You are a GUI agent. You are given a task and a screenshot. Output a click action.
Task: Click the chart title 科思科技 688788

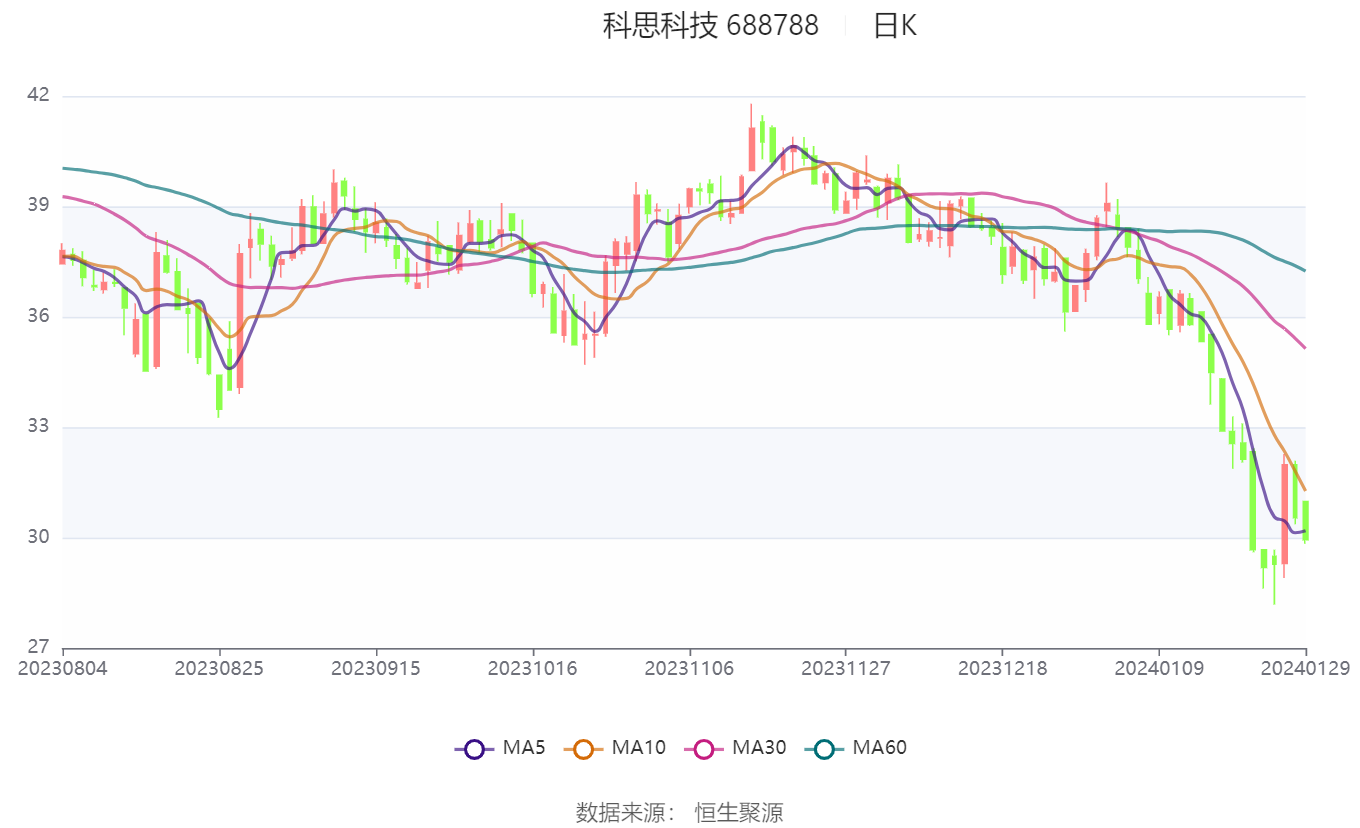point(710,26)
